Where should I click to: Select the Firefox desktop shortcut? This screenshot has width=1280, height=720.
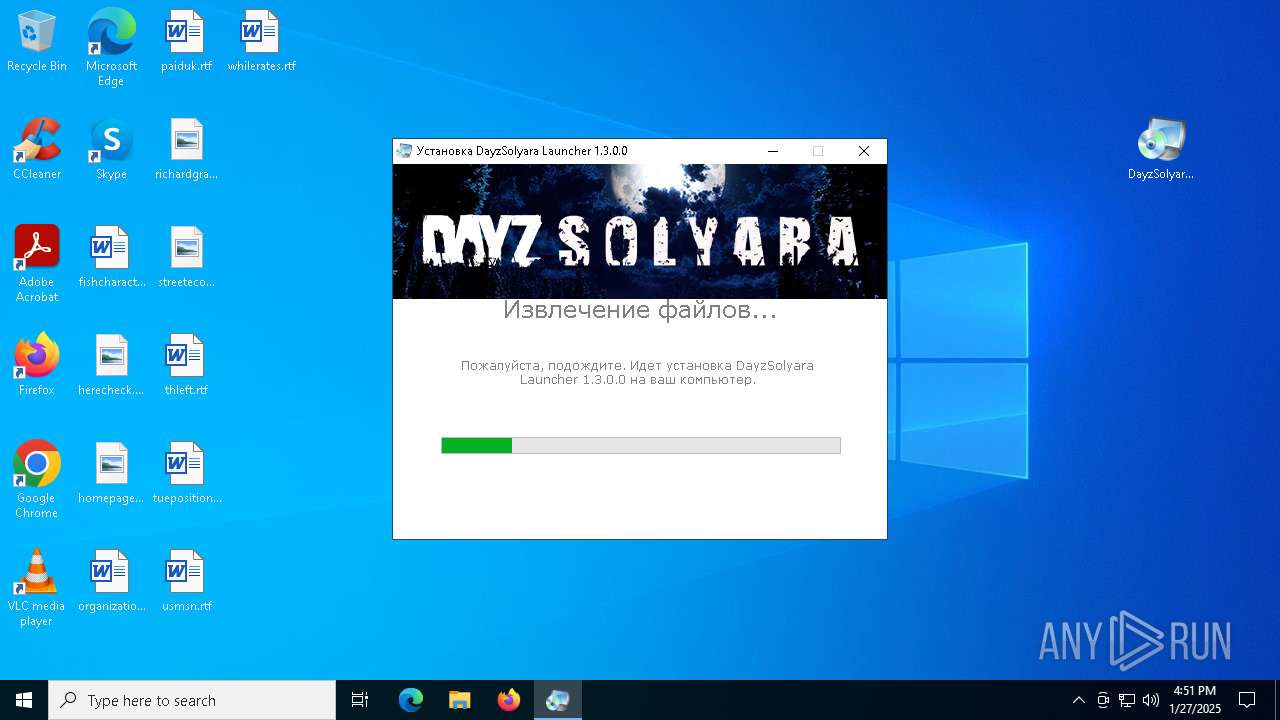(37, 366)
